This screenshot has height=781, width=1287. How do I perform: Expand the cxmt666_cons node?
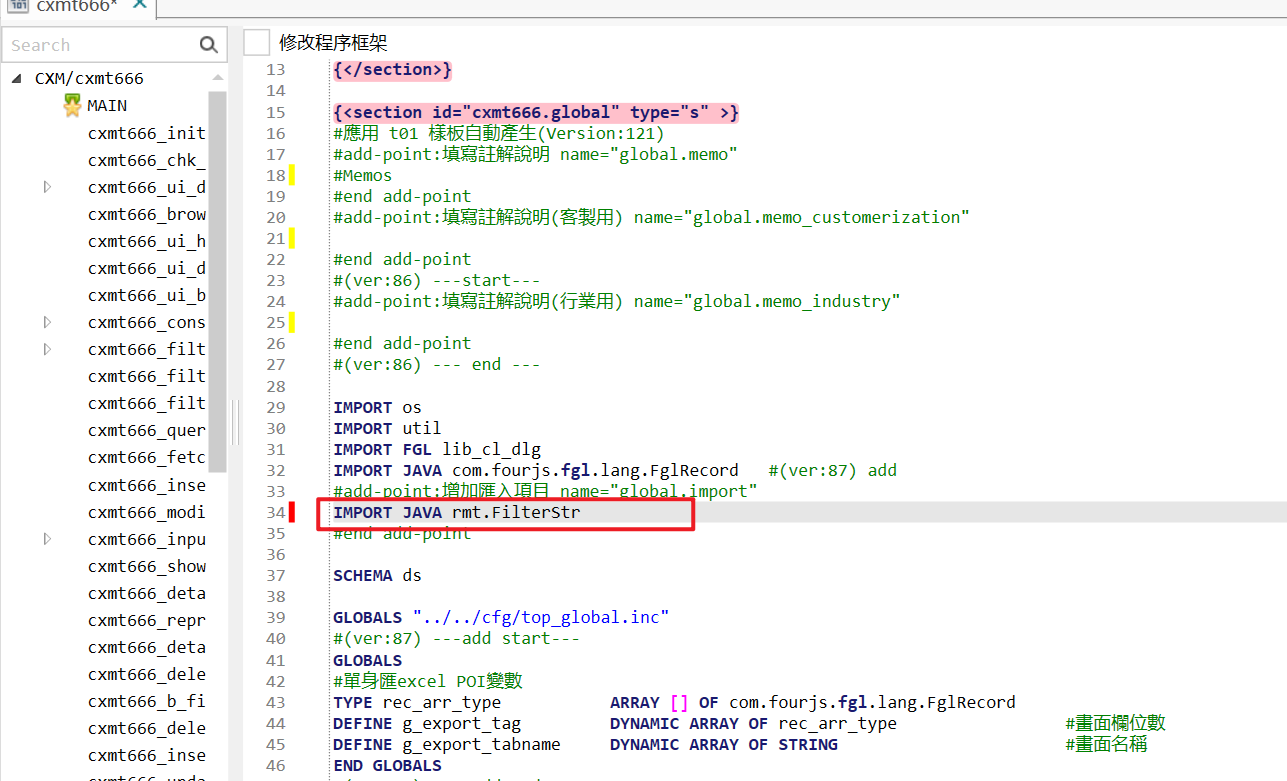pyautogui.click(x=45, y=321)
